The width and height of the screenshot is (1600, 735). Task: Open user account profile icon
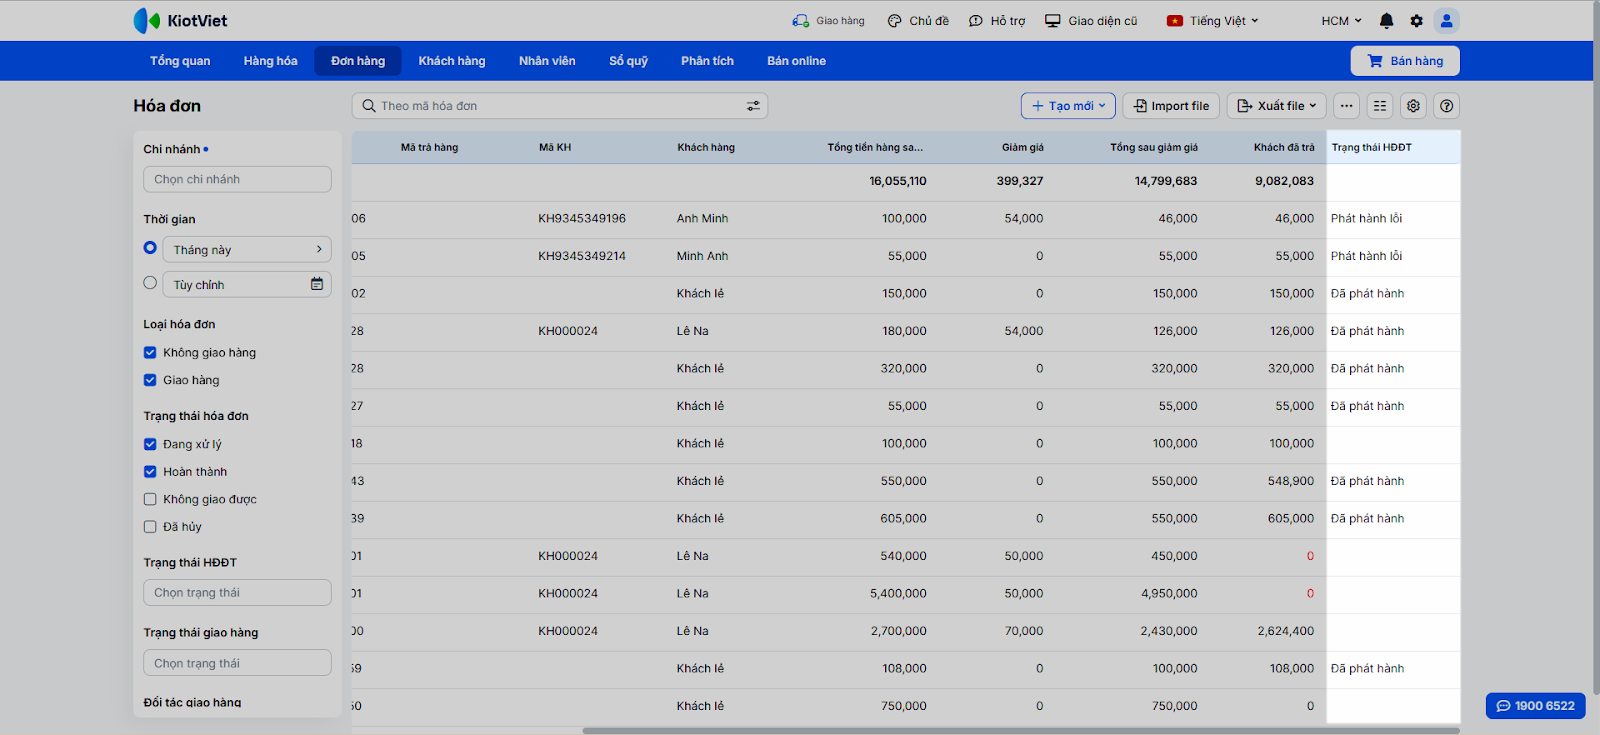(x=1446, y=21)
